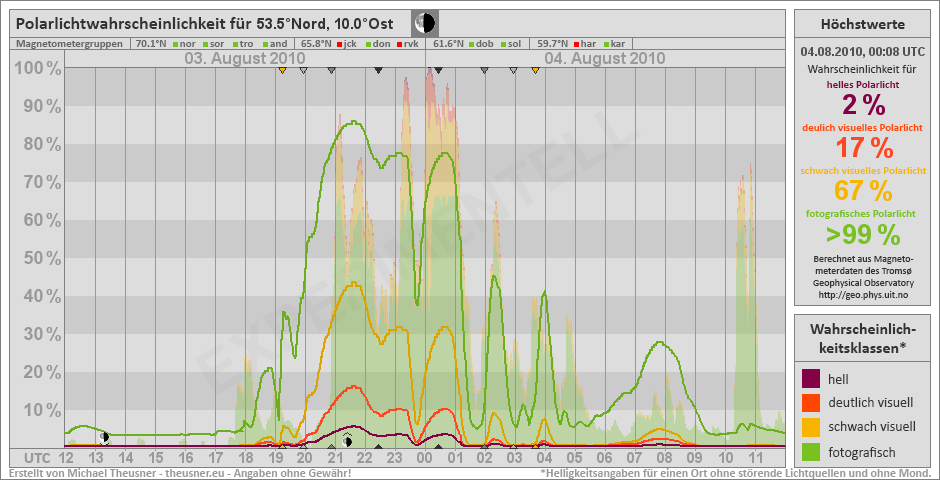
Task: Click the moon phase icon in the title bar
Action: [425, 23]
